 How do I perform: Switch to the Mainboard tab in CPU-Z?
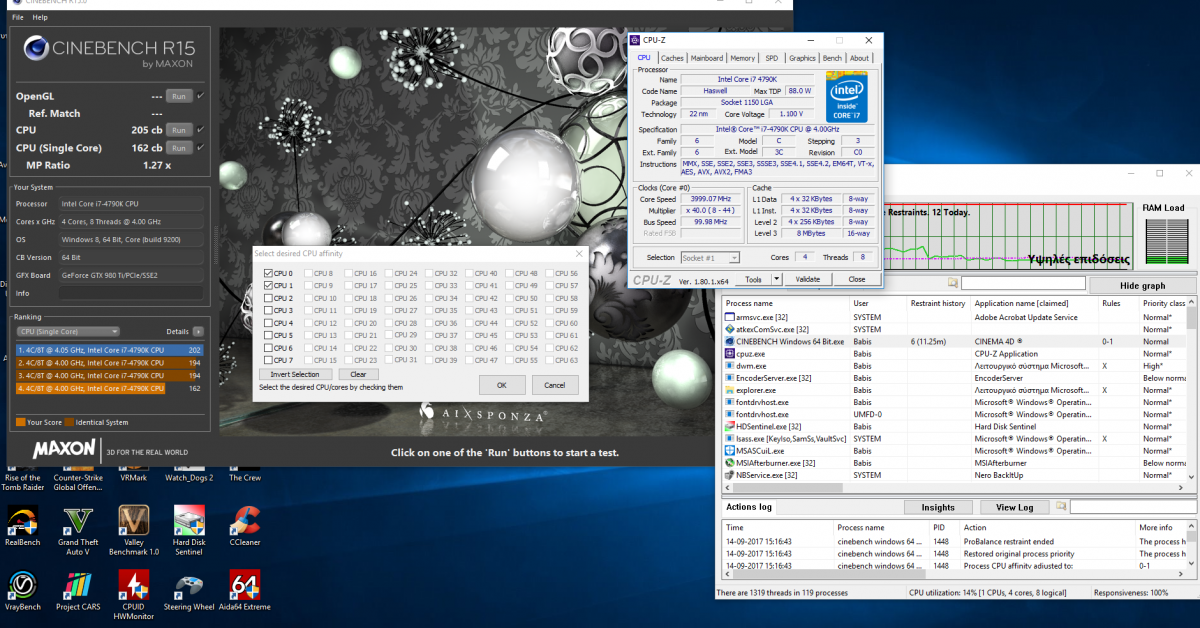tap(707, 58)
